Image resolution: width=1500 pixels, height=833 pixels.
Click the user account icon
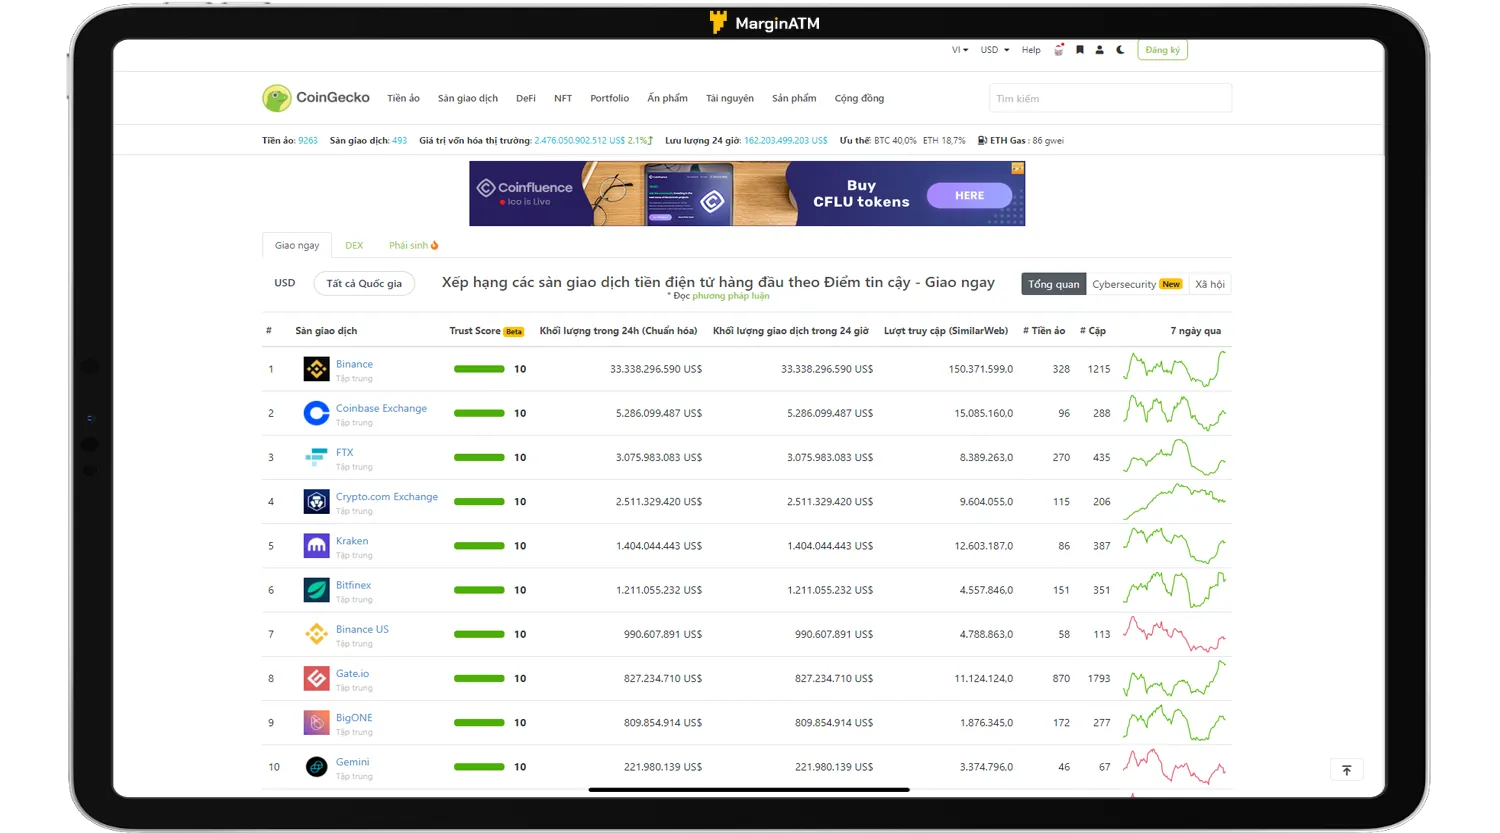pos(1100,50)
